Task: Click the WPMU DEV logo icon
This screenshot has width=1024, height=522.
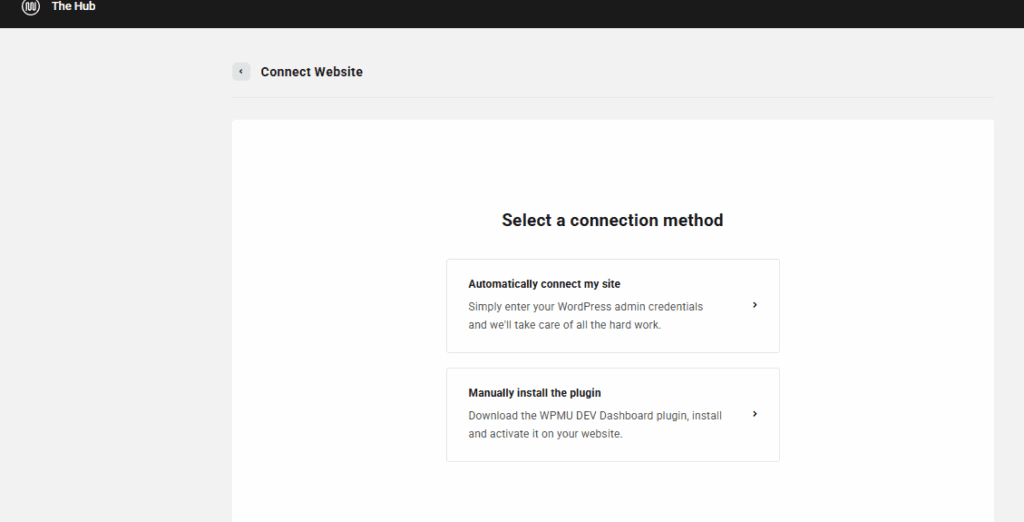Action: [30, 7]
